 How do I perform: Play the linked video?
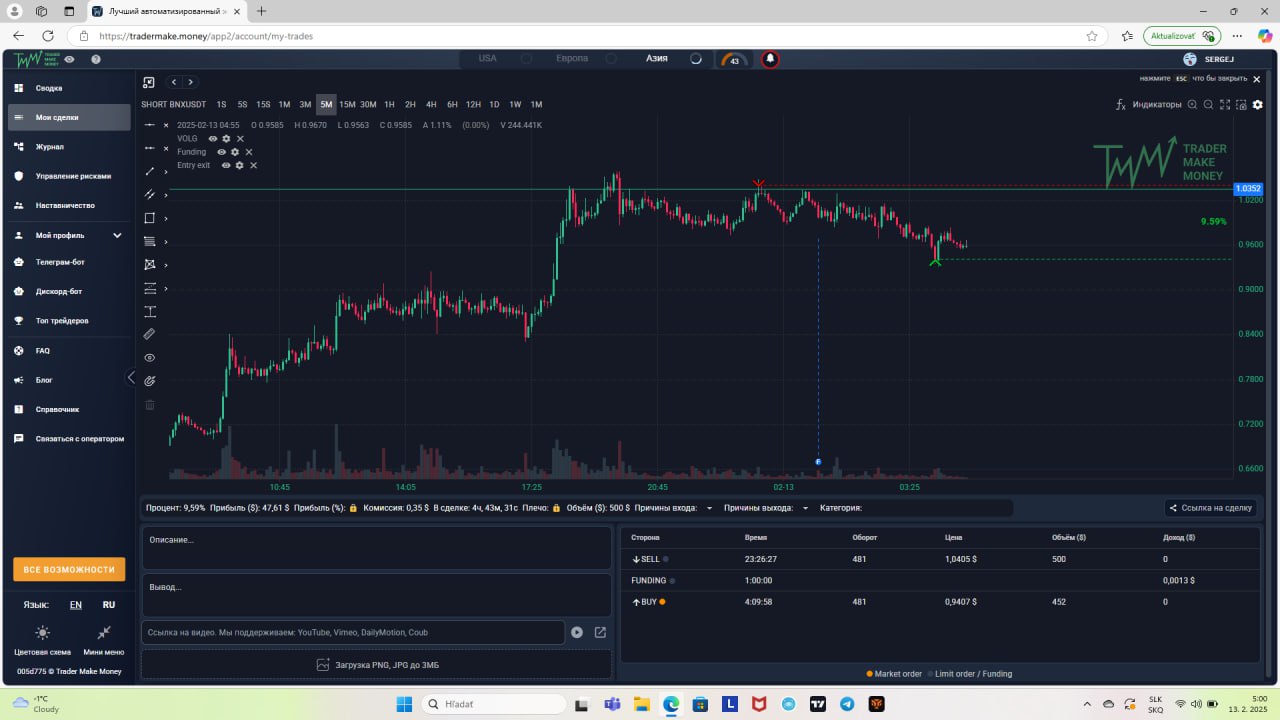577,632
